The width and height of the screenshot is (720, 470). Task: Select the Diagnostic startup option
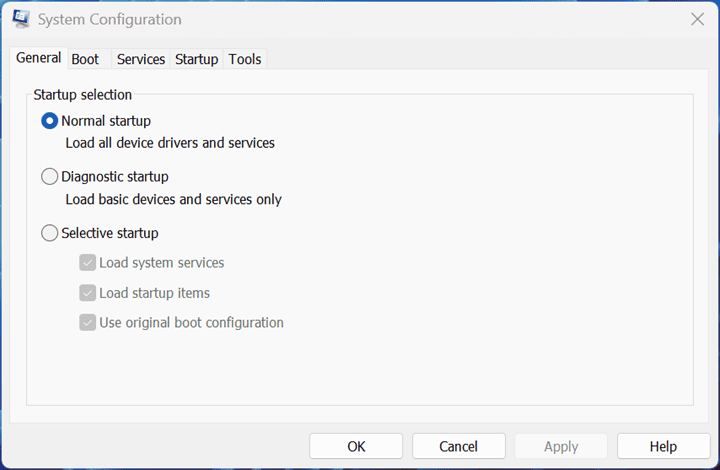click(50, 177)
